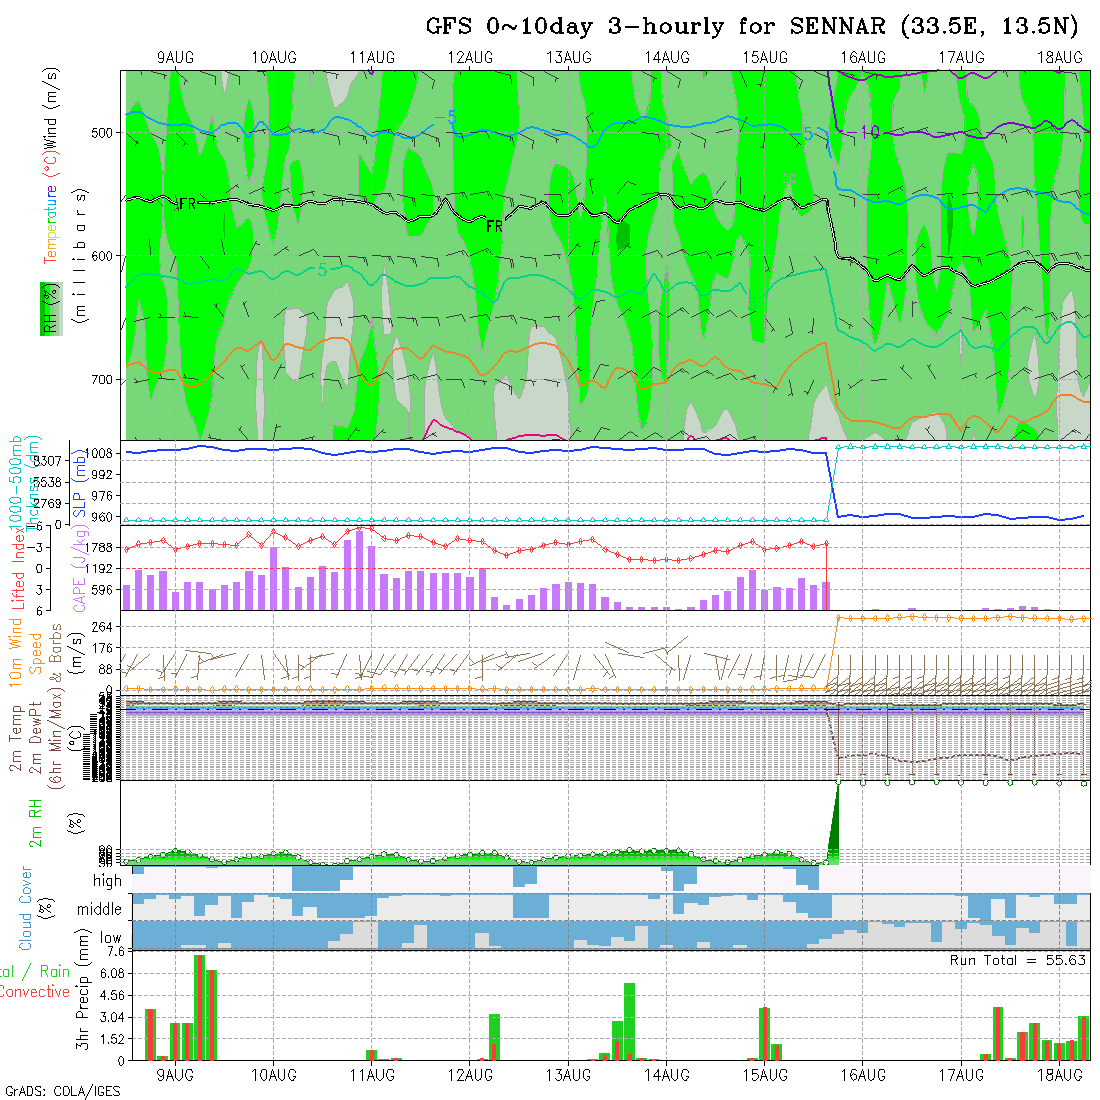
Task: Click the 500 millibar pressure axis value
Action: [102, 133]
